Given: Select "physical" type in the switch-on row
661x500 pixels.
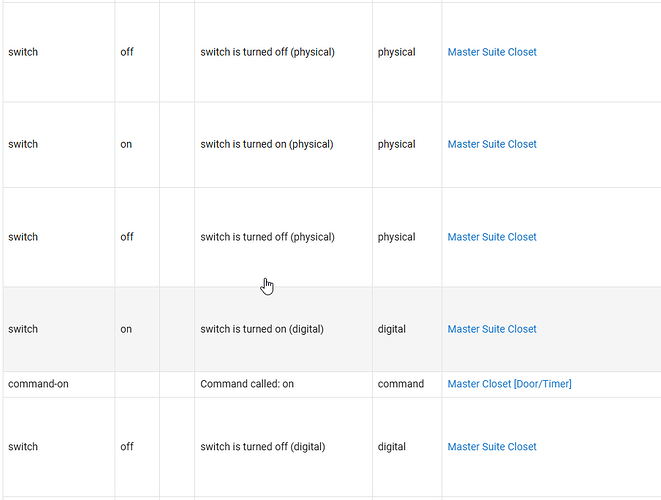Looking at the screenshot, I should coord(396,144).
